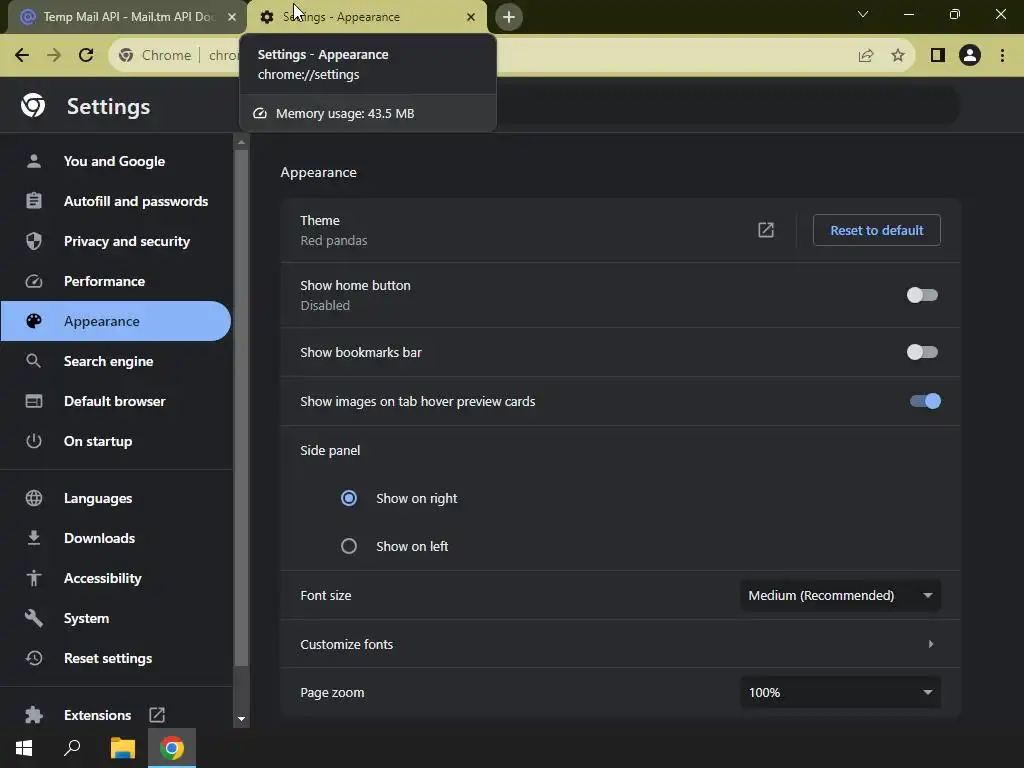
Task: Click the Appearance palette icon
Action: [x=34, y=321]
